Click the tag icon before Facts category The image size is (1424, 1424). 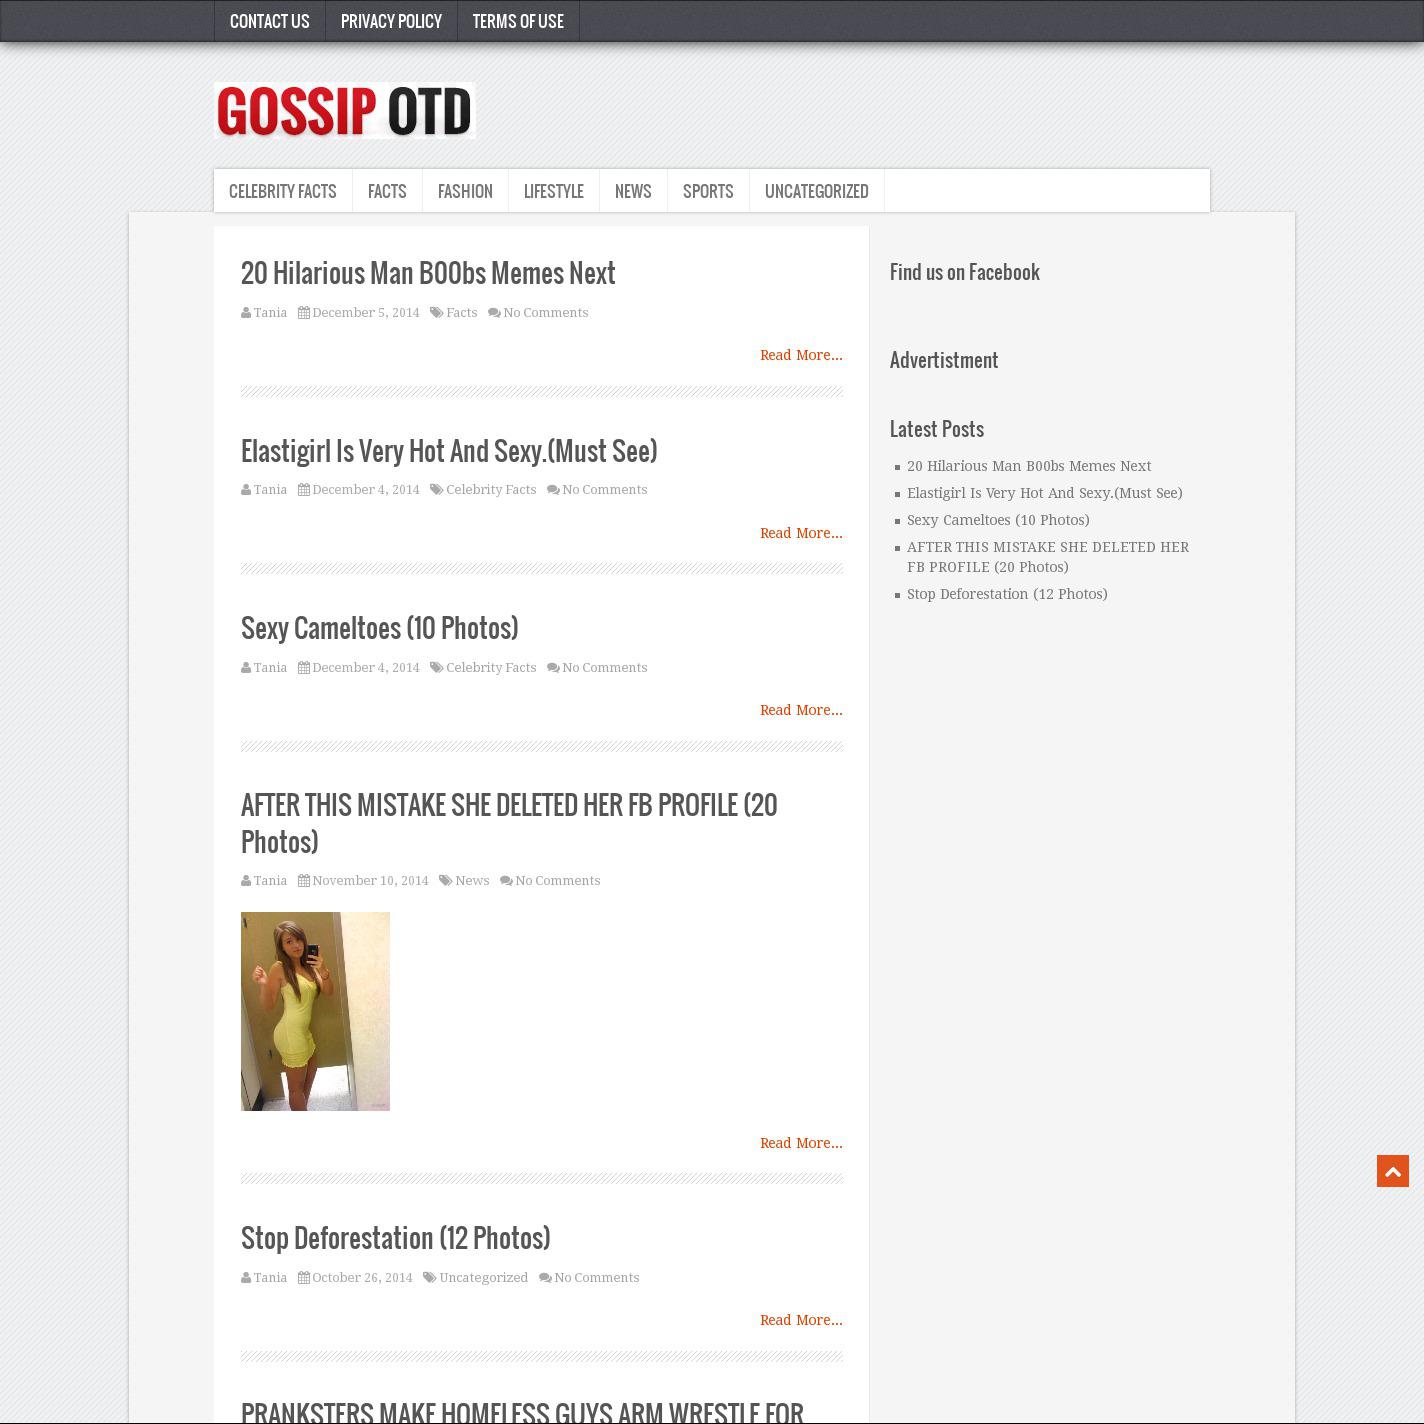coord(437,313)
